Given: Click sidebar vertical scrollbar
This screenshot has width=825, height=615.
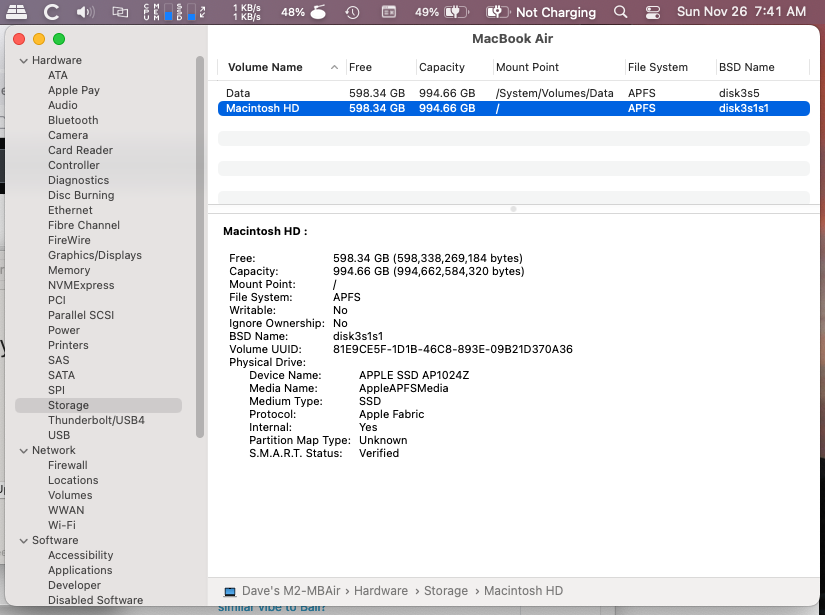Looking at the screenshot, I should coord(200,247).
